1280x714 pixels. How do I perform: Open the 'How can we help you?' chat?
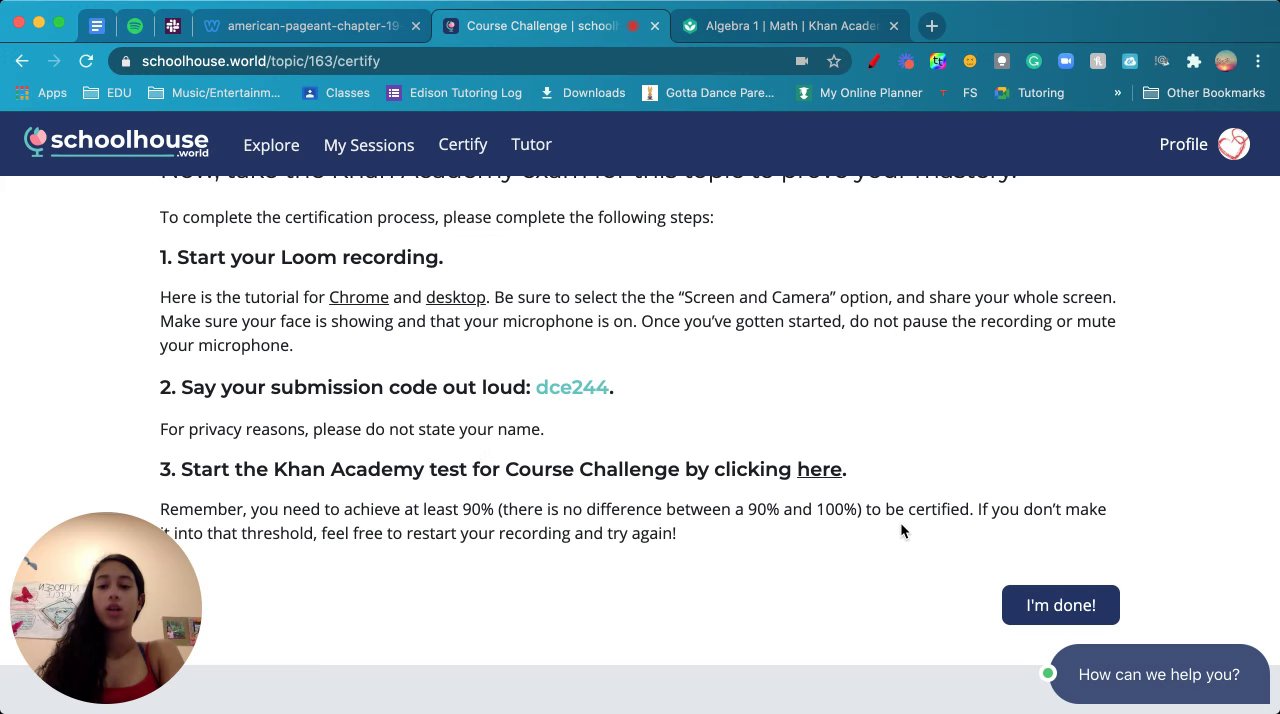coord(1159,674)
